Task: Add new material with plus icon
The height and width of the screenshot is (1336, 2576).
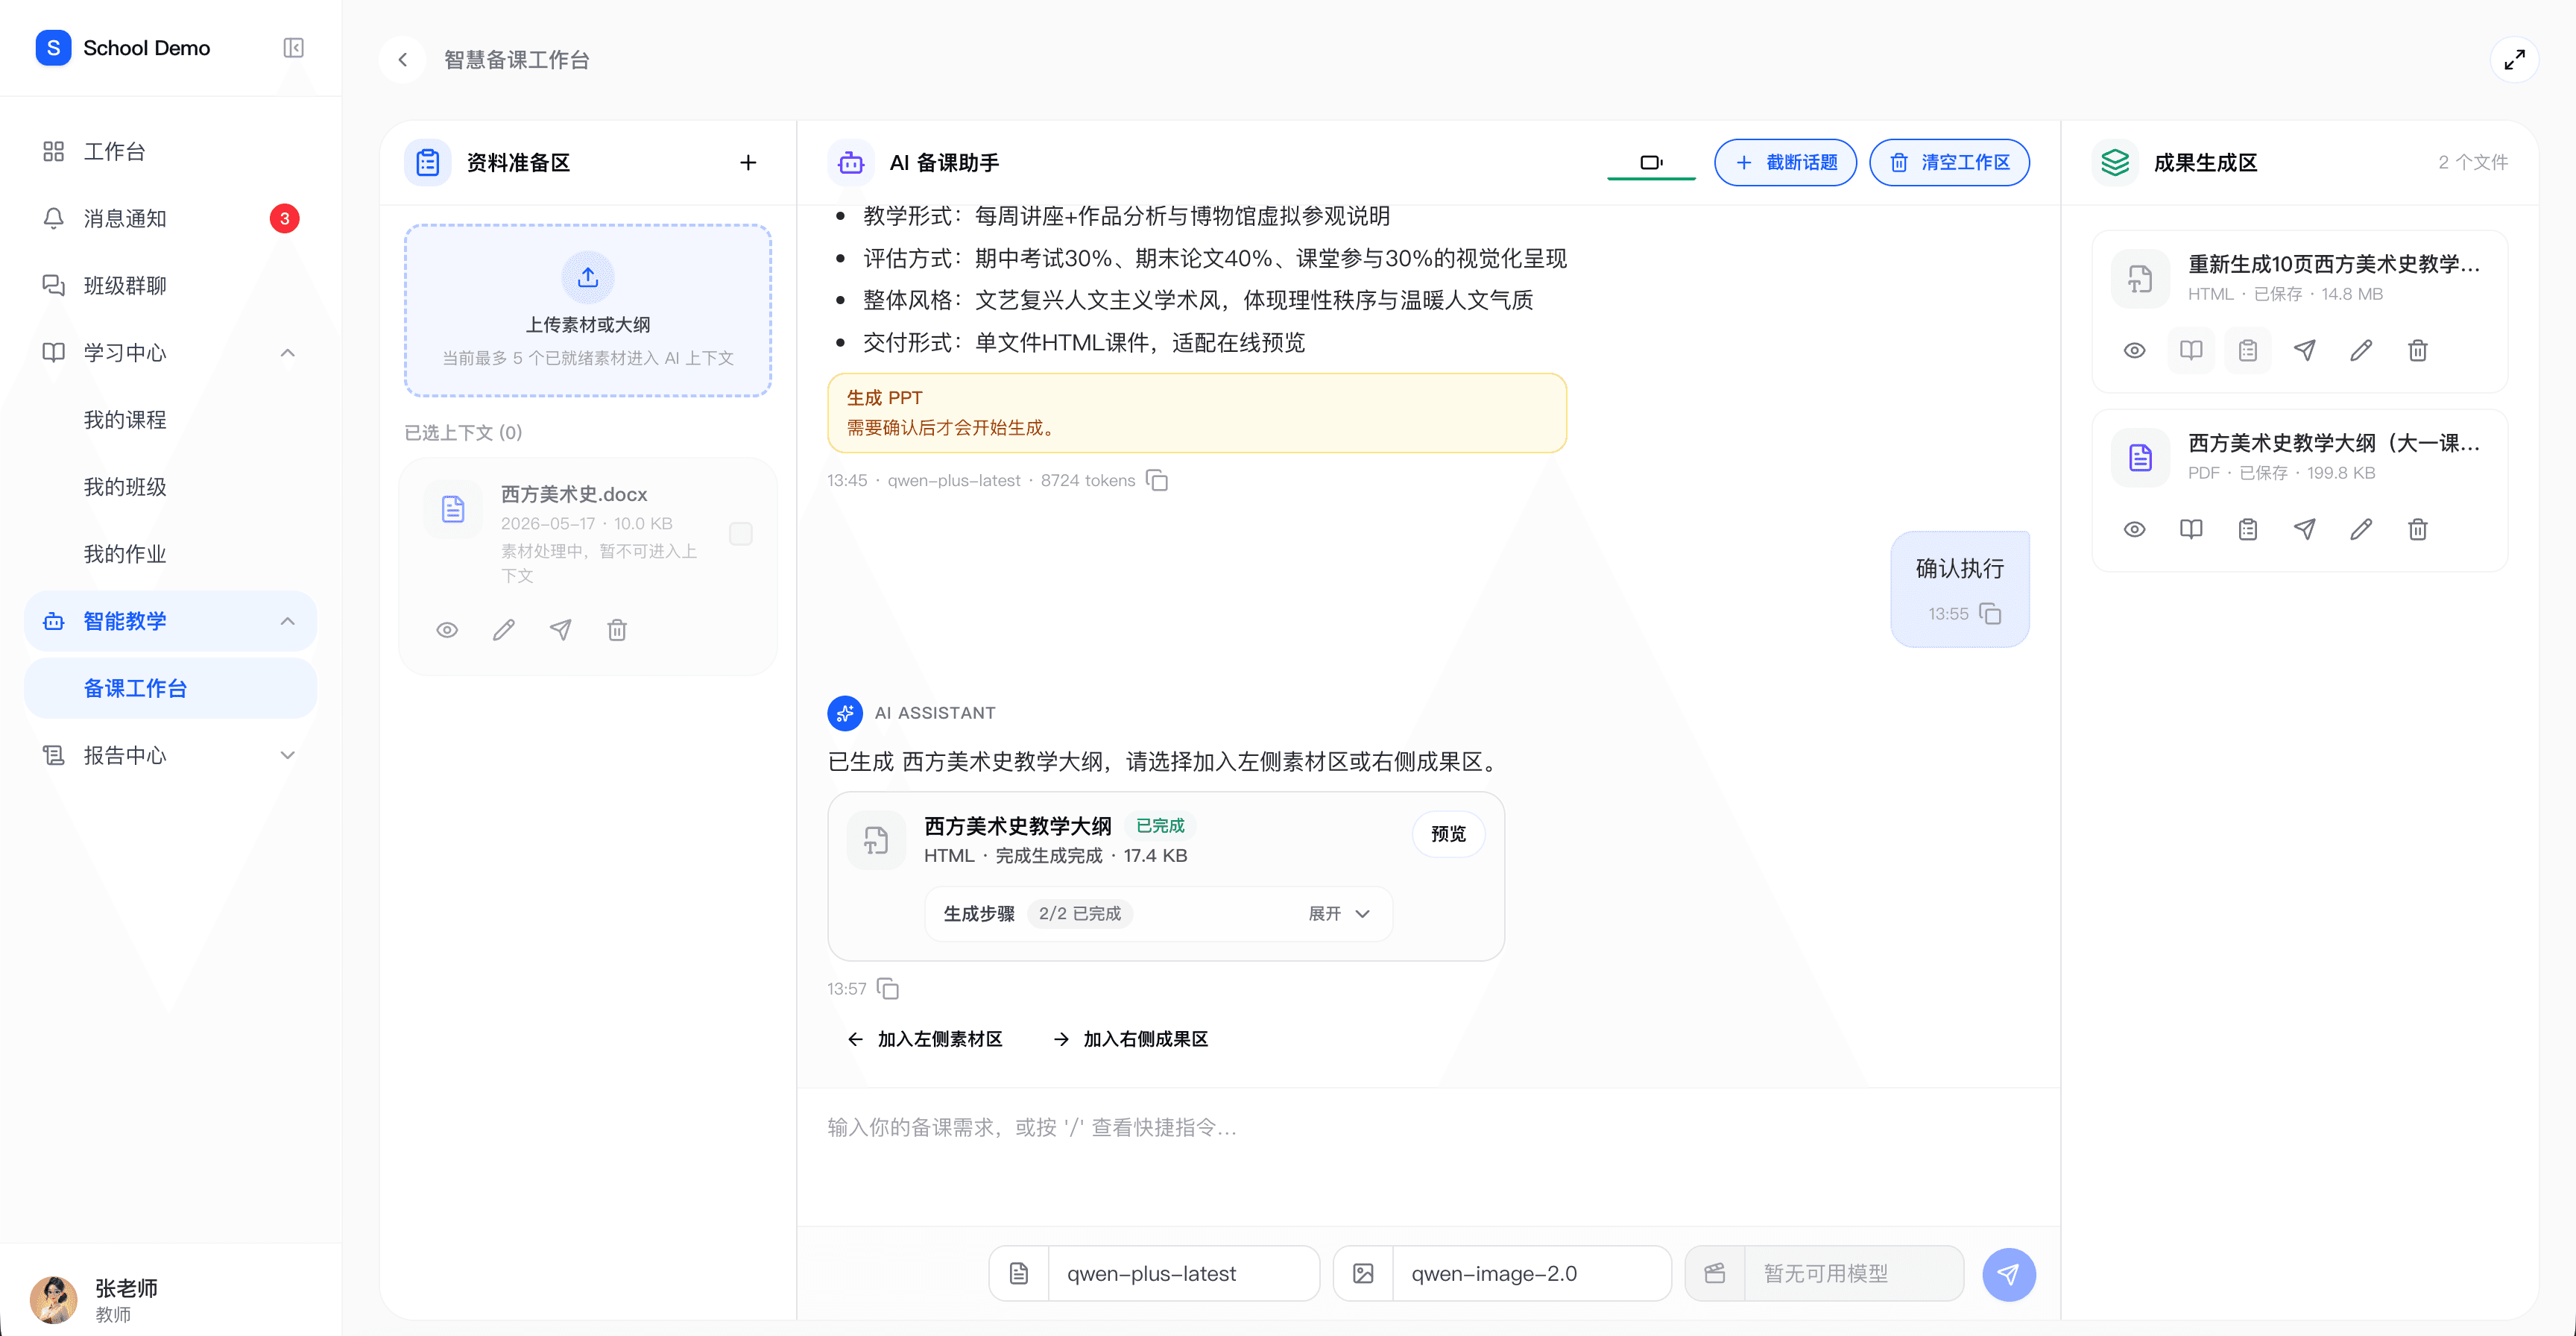Action: [x=748, y=162]
